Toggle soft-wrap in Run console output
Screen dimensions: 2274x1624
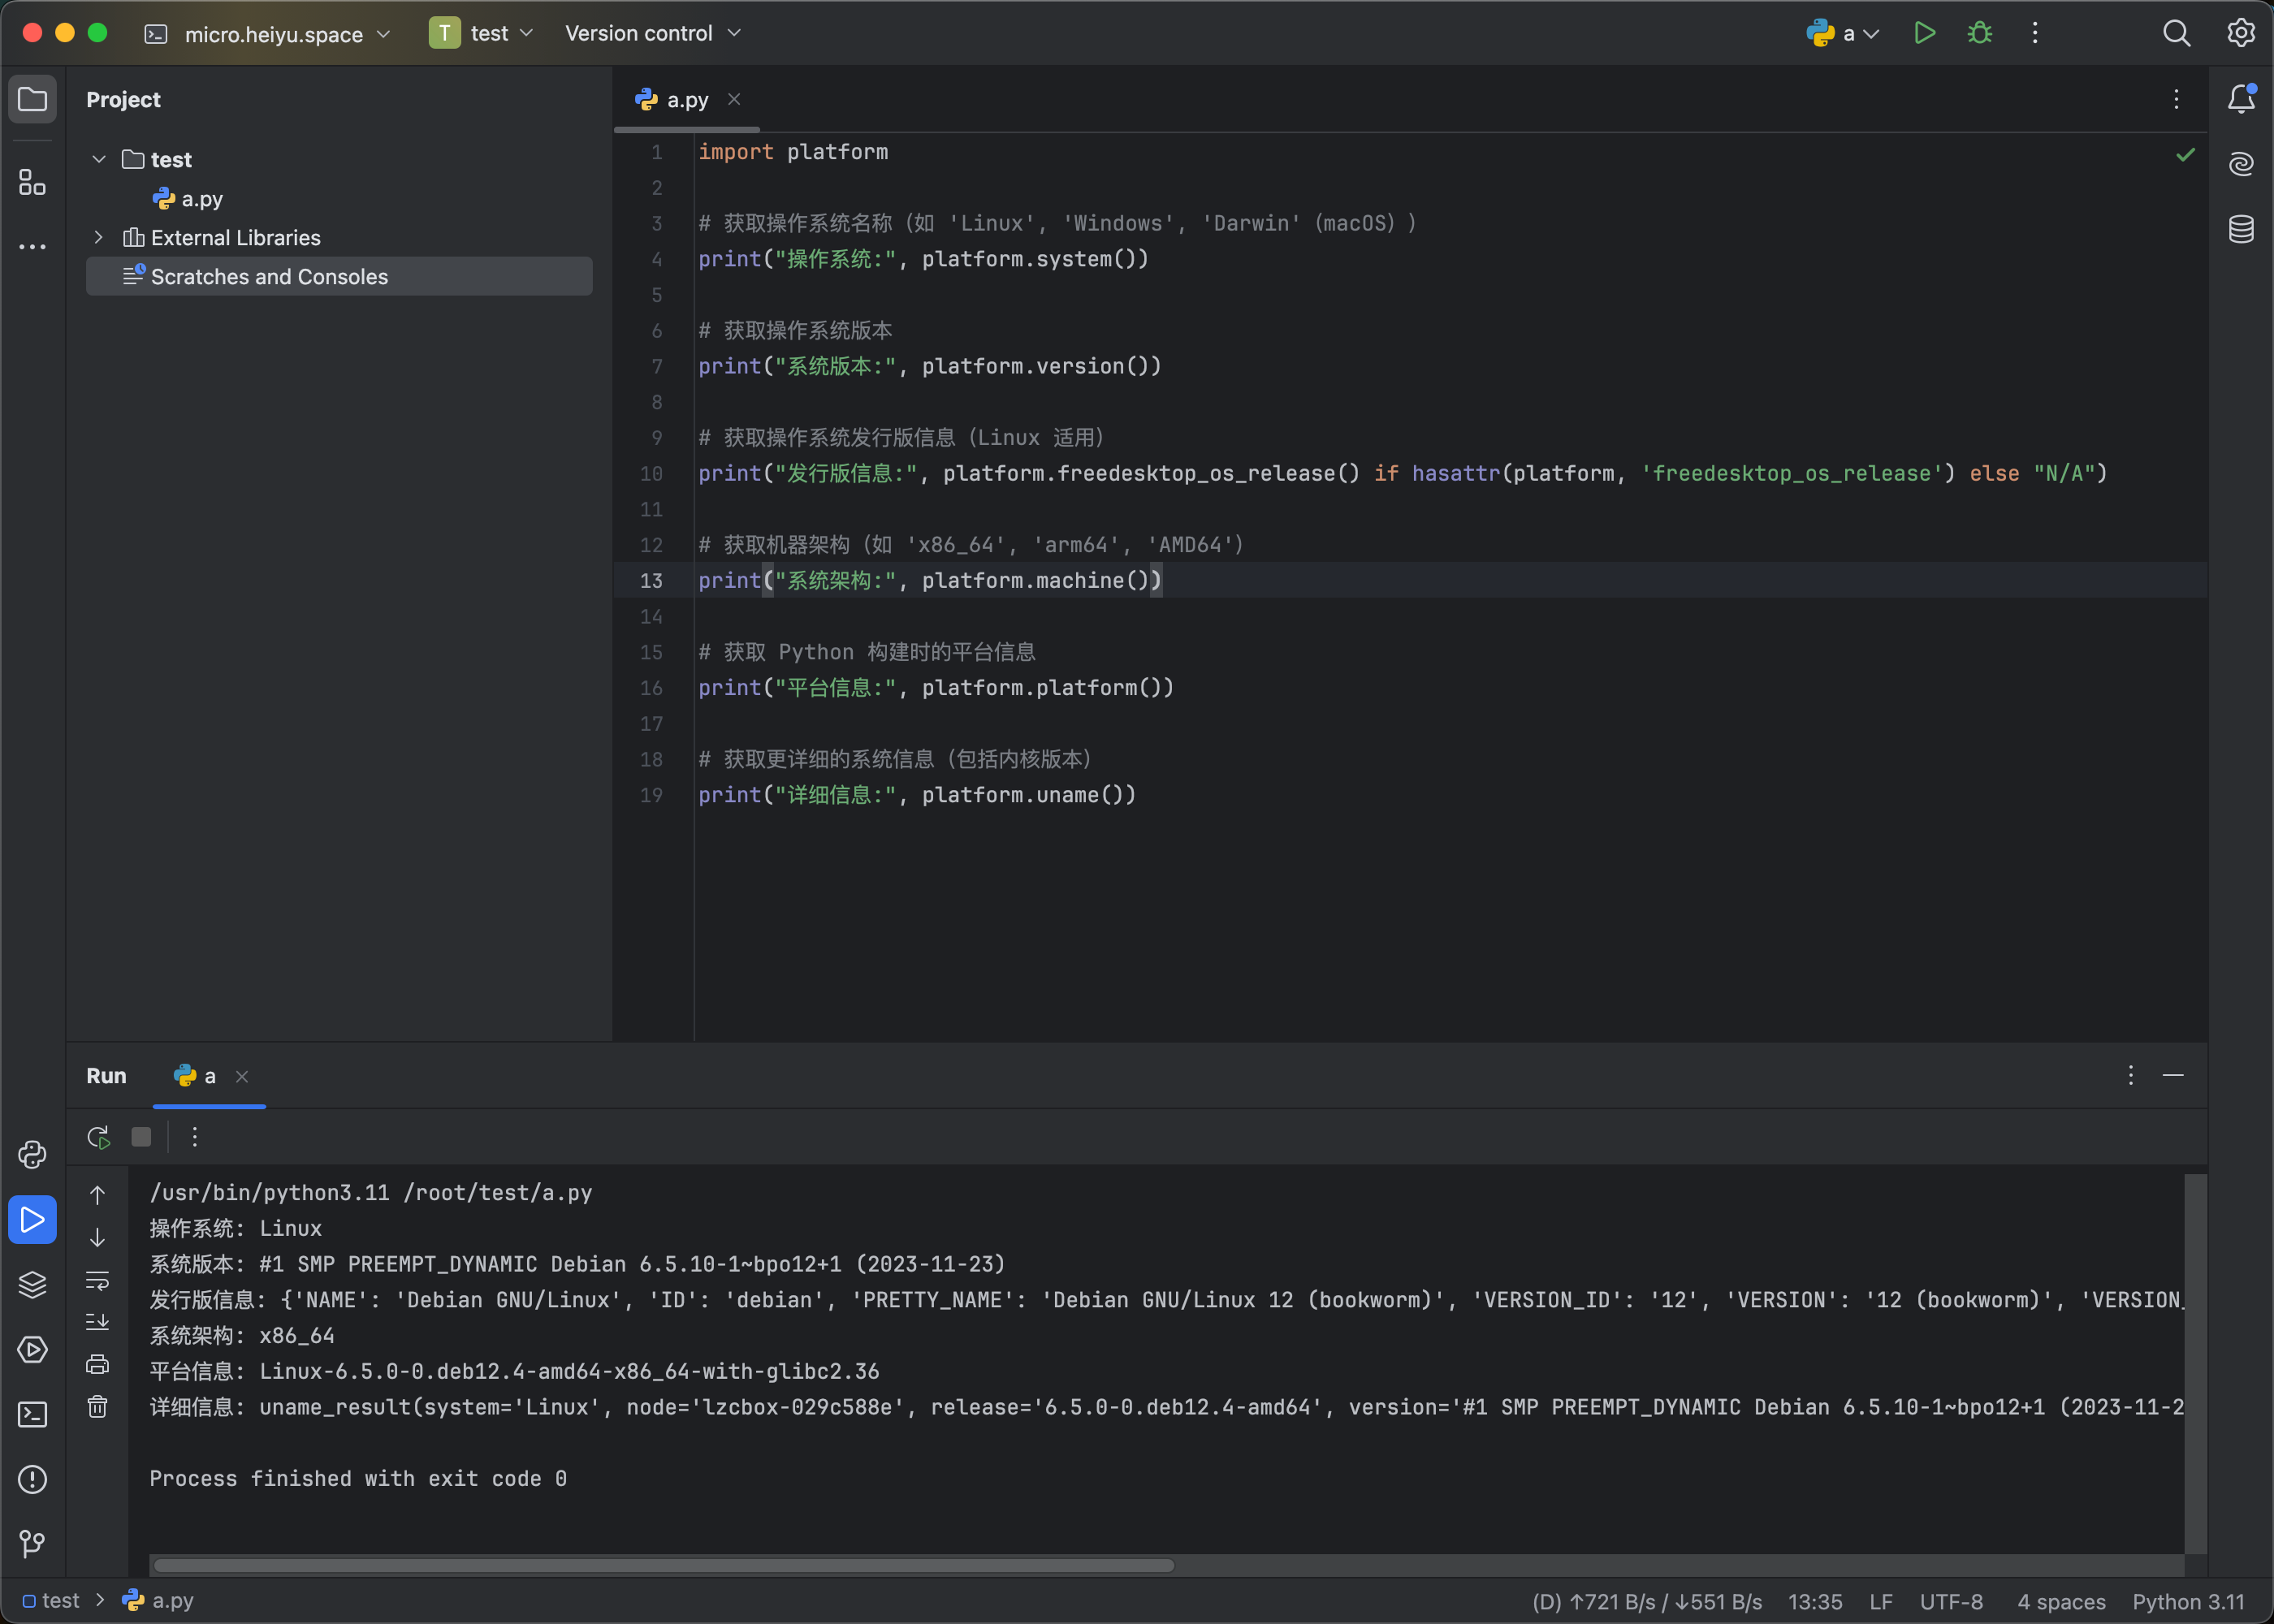point(97,1280)
